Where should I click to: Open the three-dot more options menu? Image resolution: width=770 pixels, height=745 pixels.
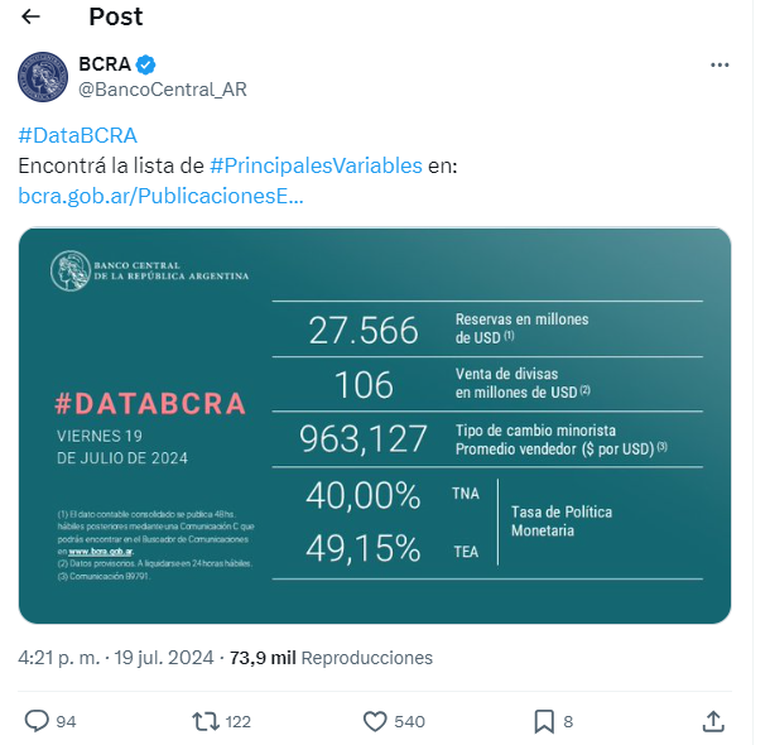pyautogui.click(x=719, y=65)
